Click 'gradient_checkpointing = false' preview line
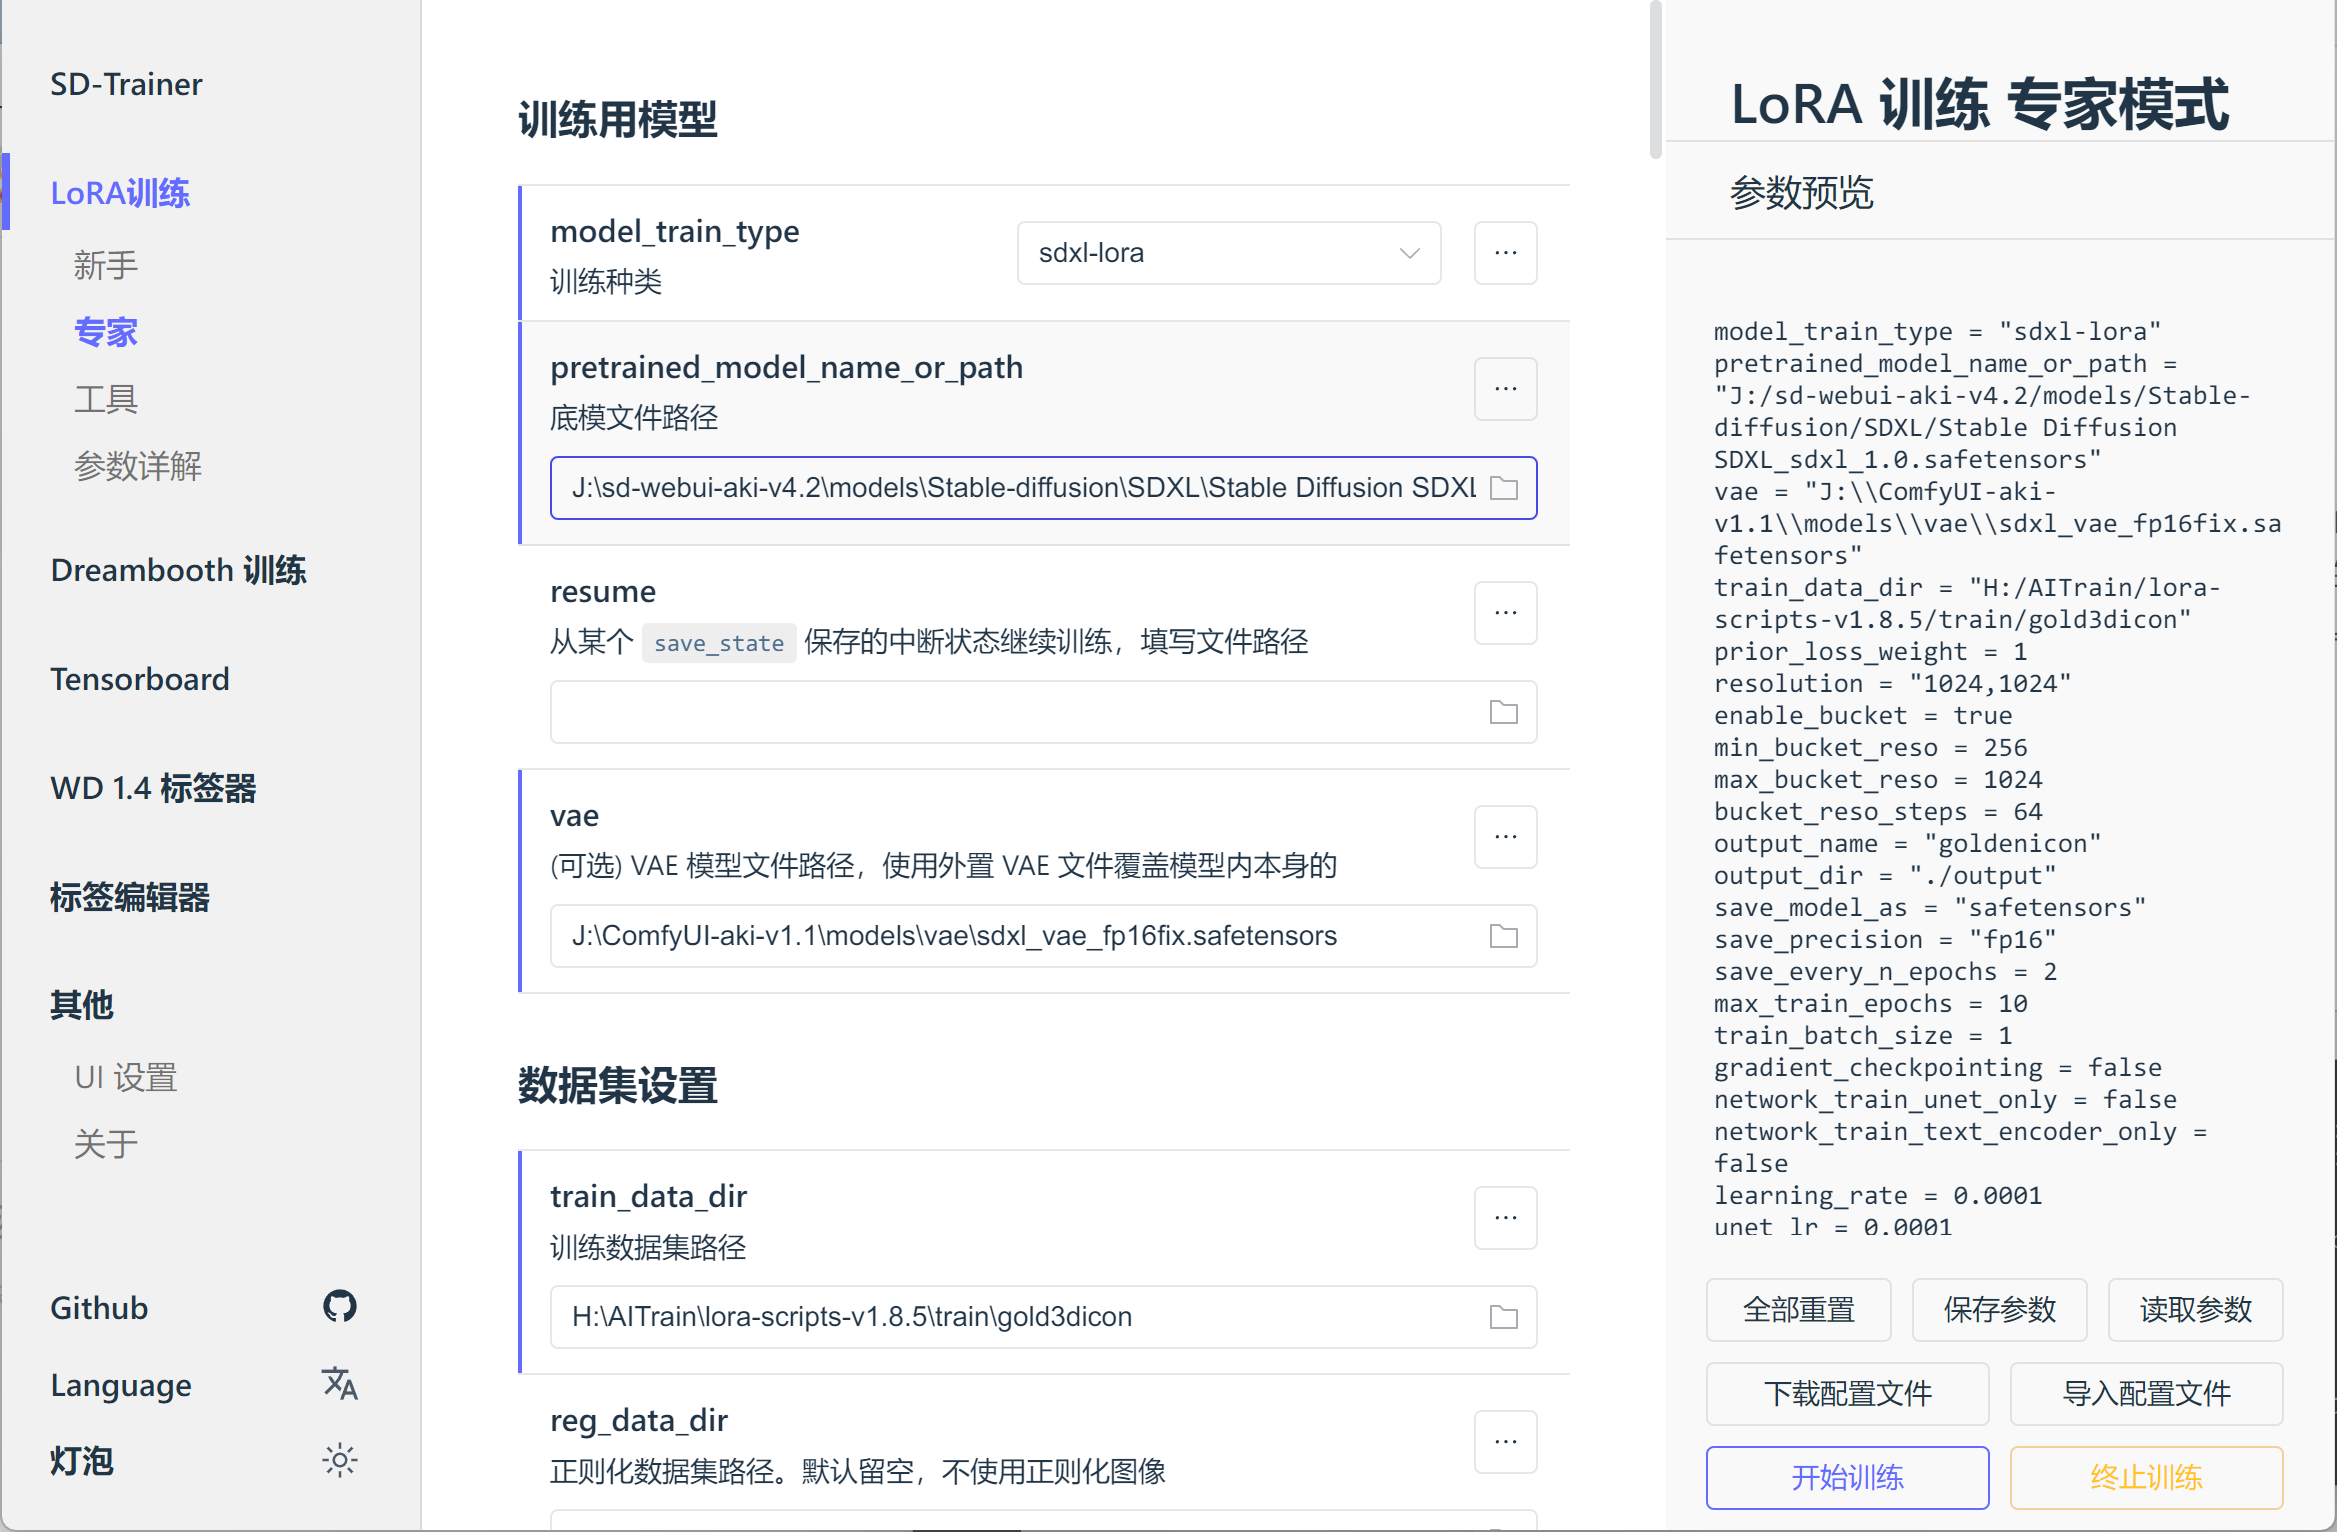The height and width of the screenshot is (1532, 2337). (1937, 1067)
